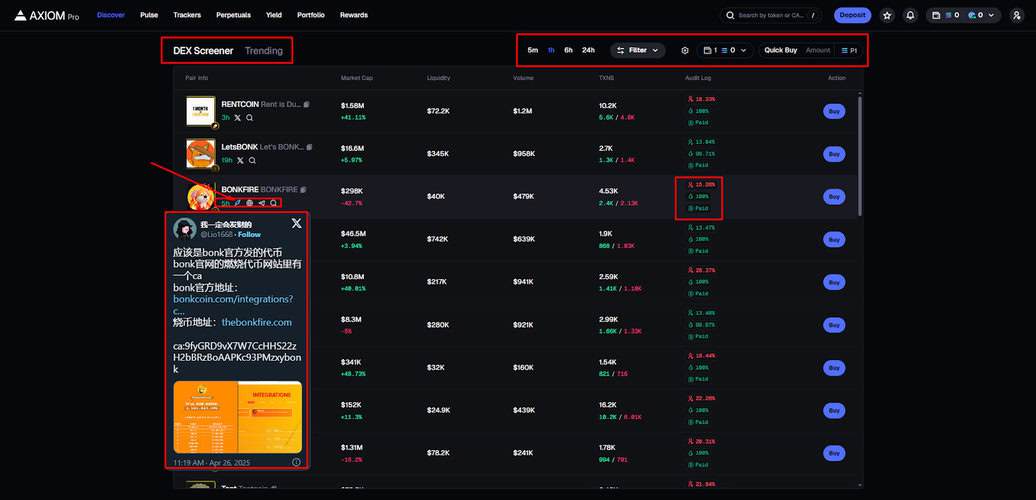Click the Quick Buy Amount field
The width and height of the screenshot is (1036, 500).
(818, 50)
